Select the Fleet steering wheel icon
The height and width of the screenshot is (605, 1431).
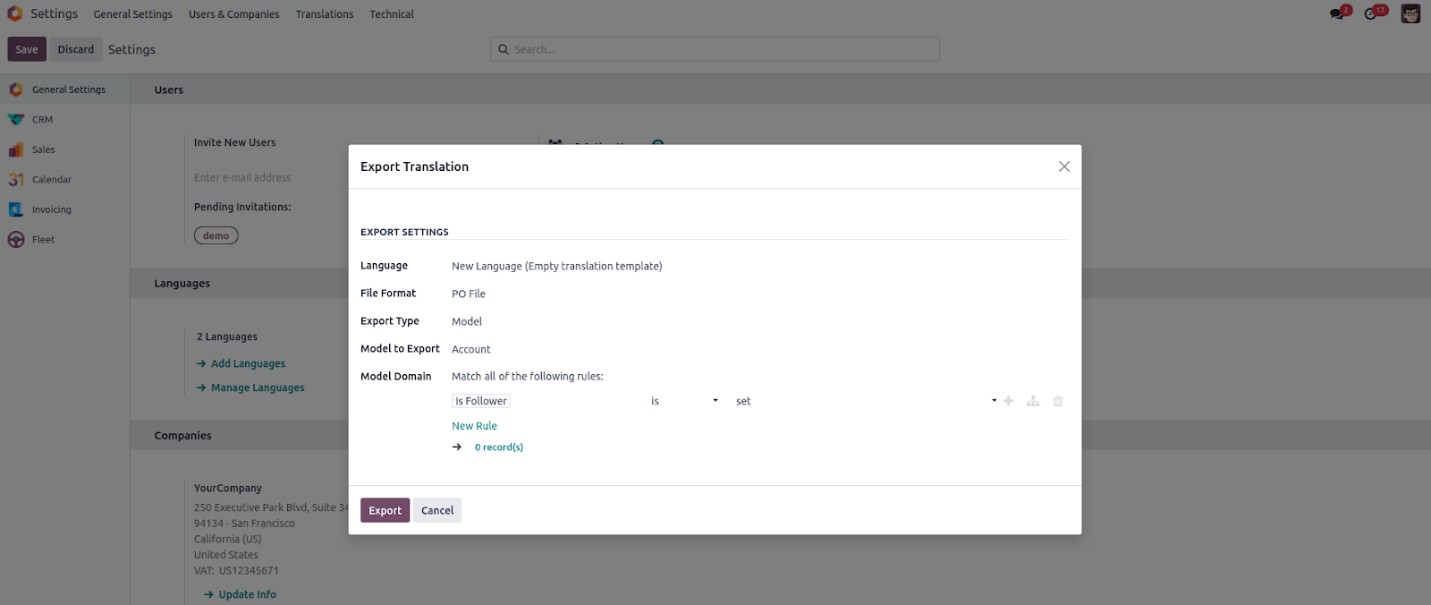pyautogui.click(x=16, y=240)
